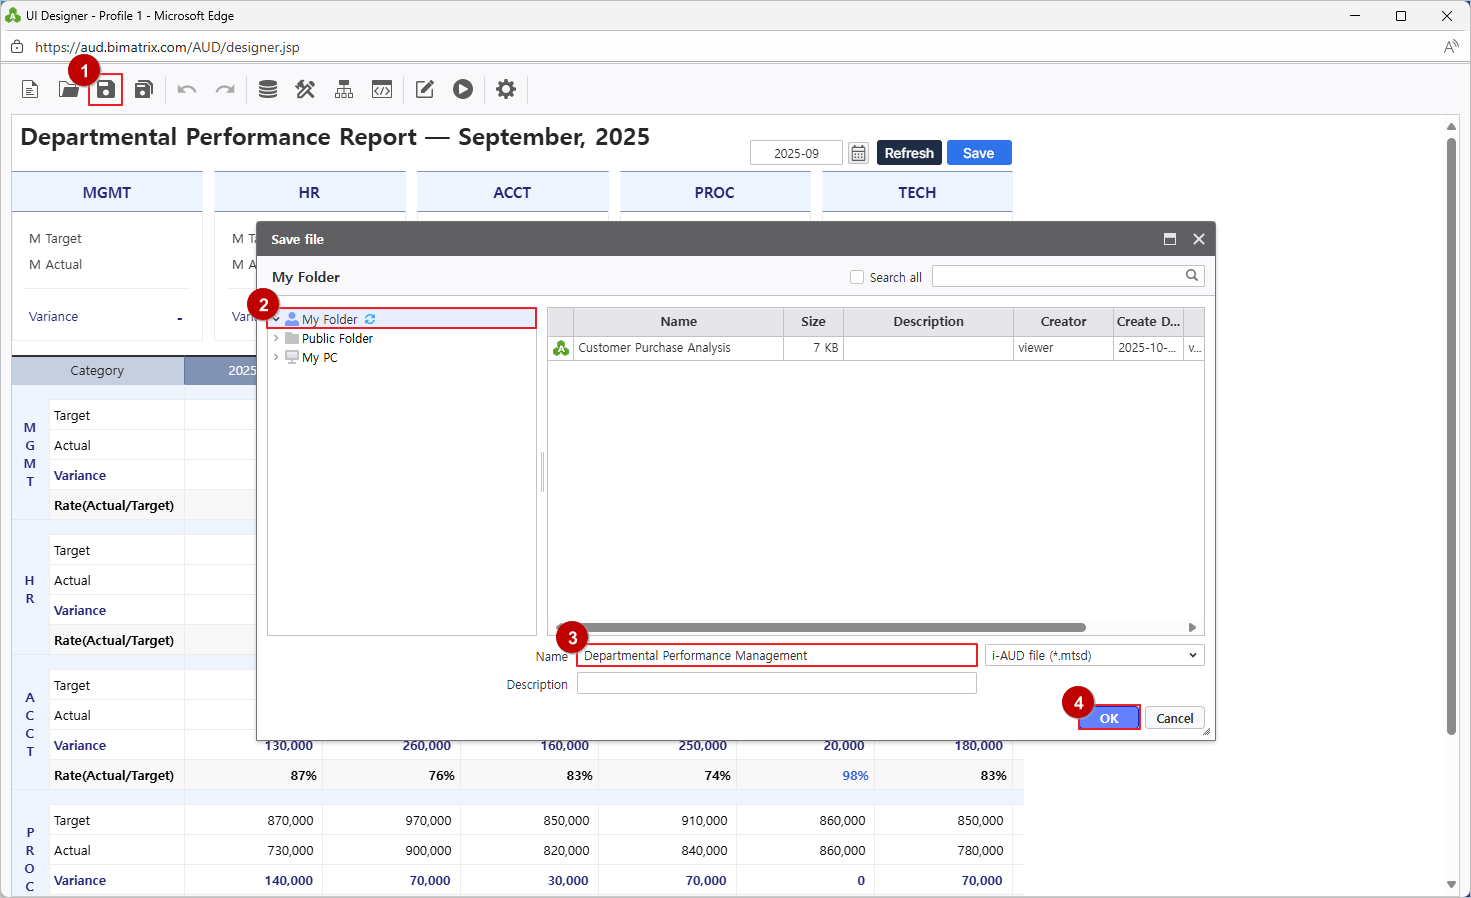Expand the My PC tree node

[x=276, y=357]
